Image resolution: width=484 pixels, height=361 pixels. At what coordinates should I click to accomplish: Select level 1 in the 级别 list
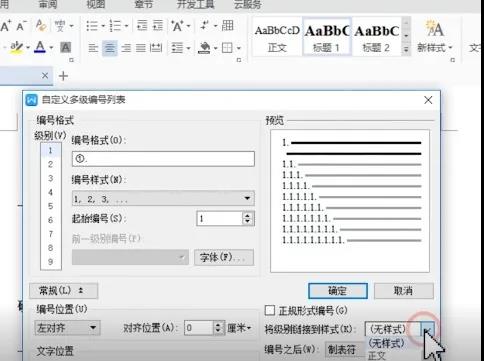click(x=51, y=150)
